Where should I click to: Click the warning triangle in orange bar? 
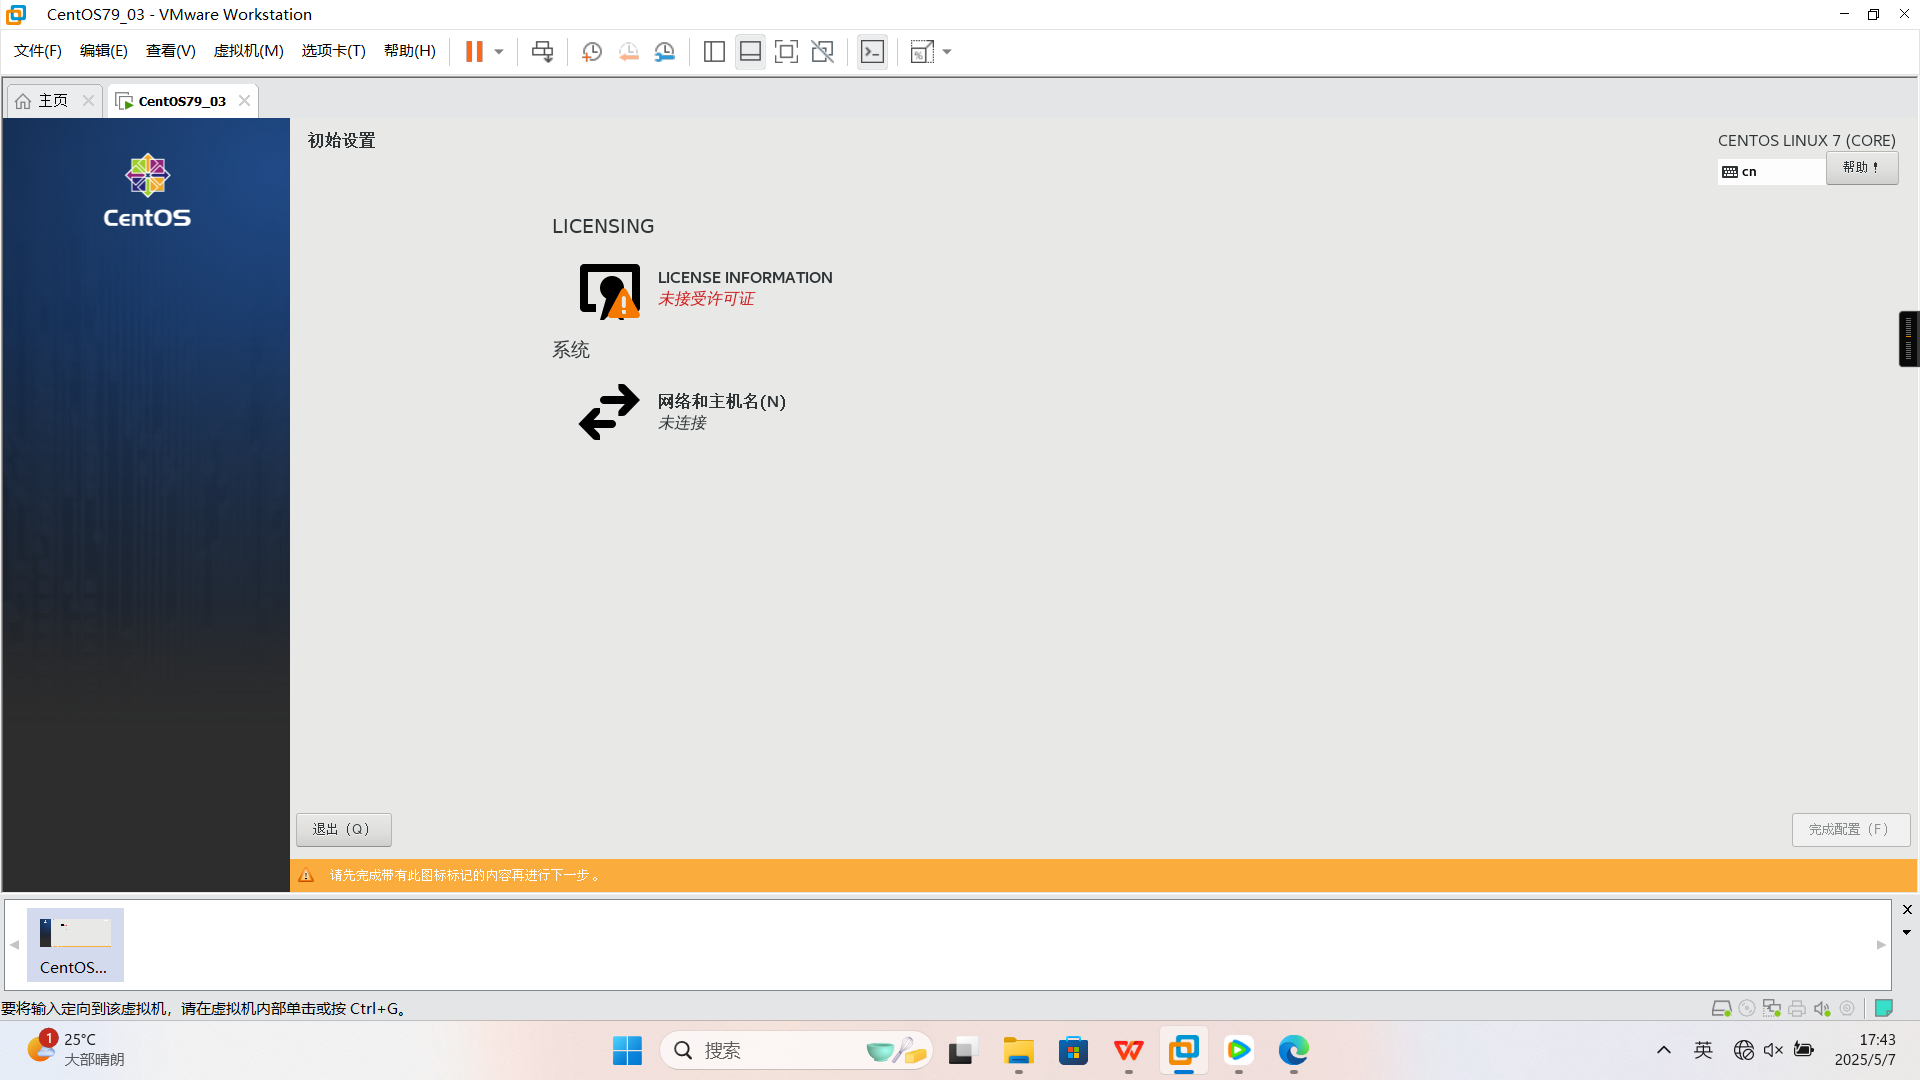coord(307,875)
